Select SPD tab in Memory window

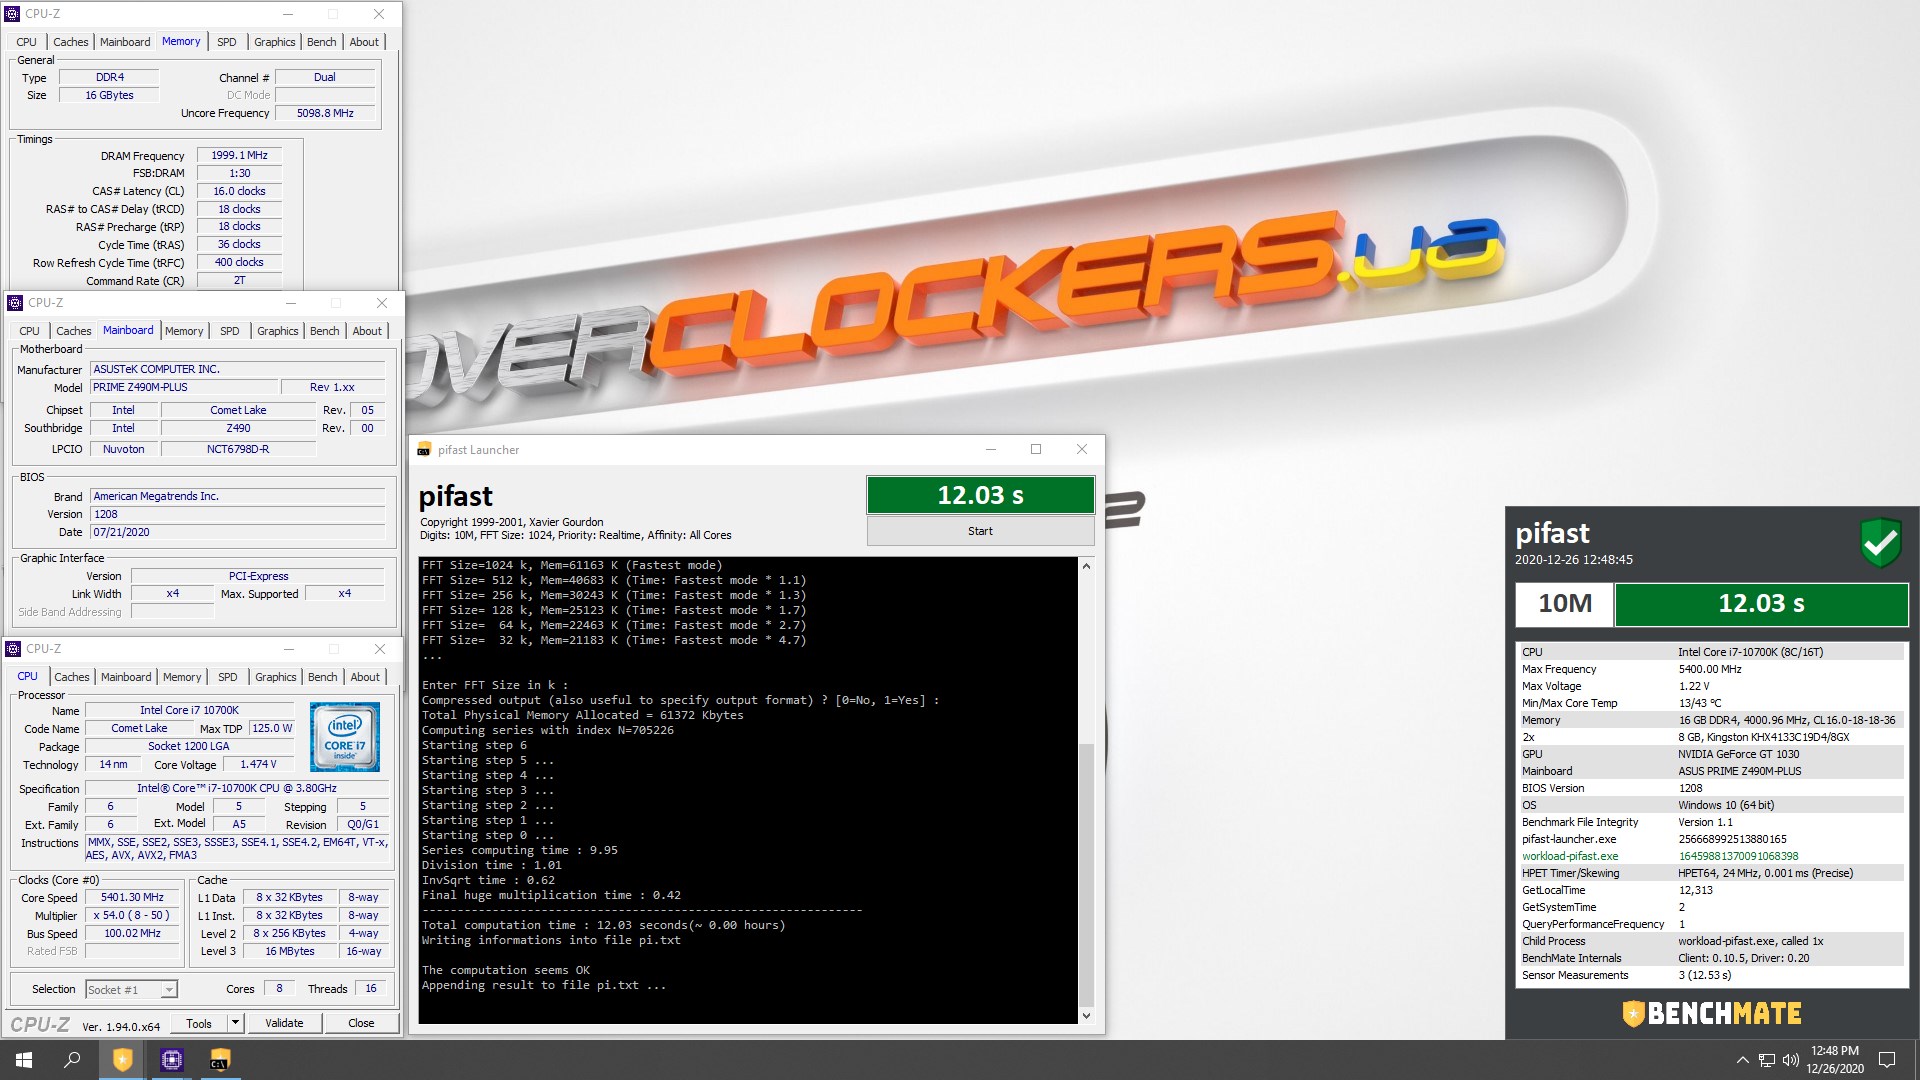[x=227, y=42]
